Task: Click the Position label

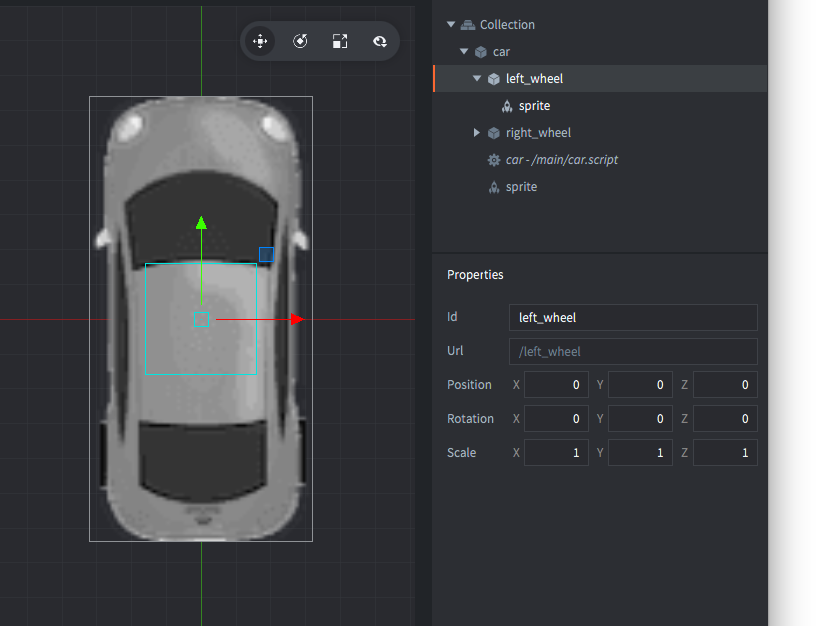Action: pyautogui.click(x=469, y=385)
